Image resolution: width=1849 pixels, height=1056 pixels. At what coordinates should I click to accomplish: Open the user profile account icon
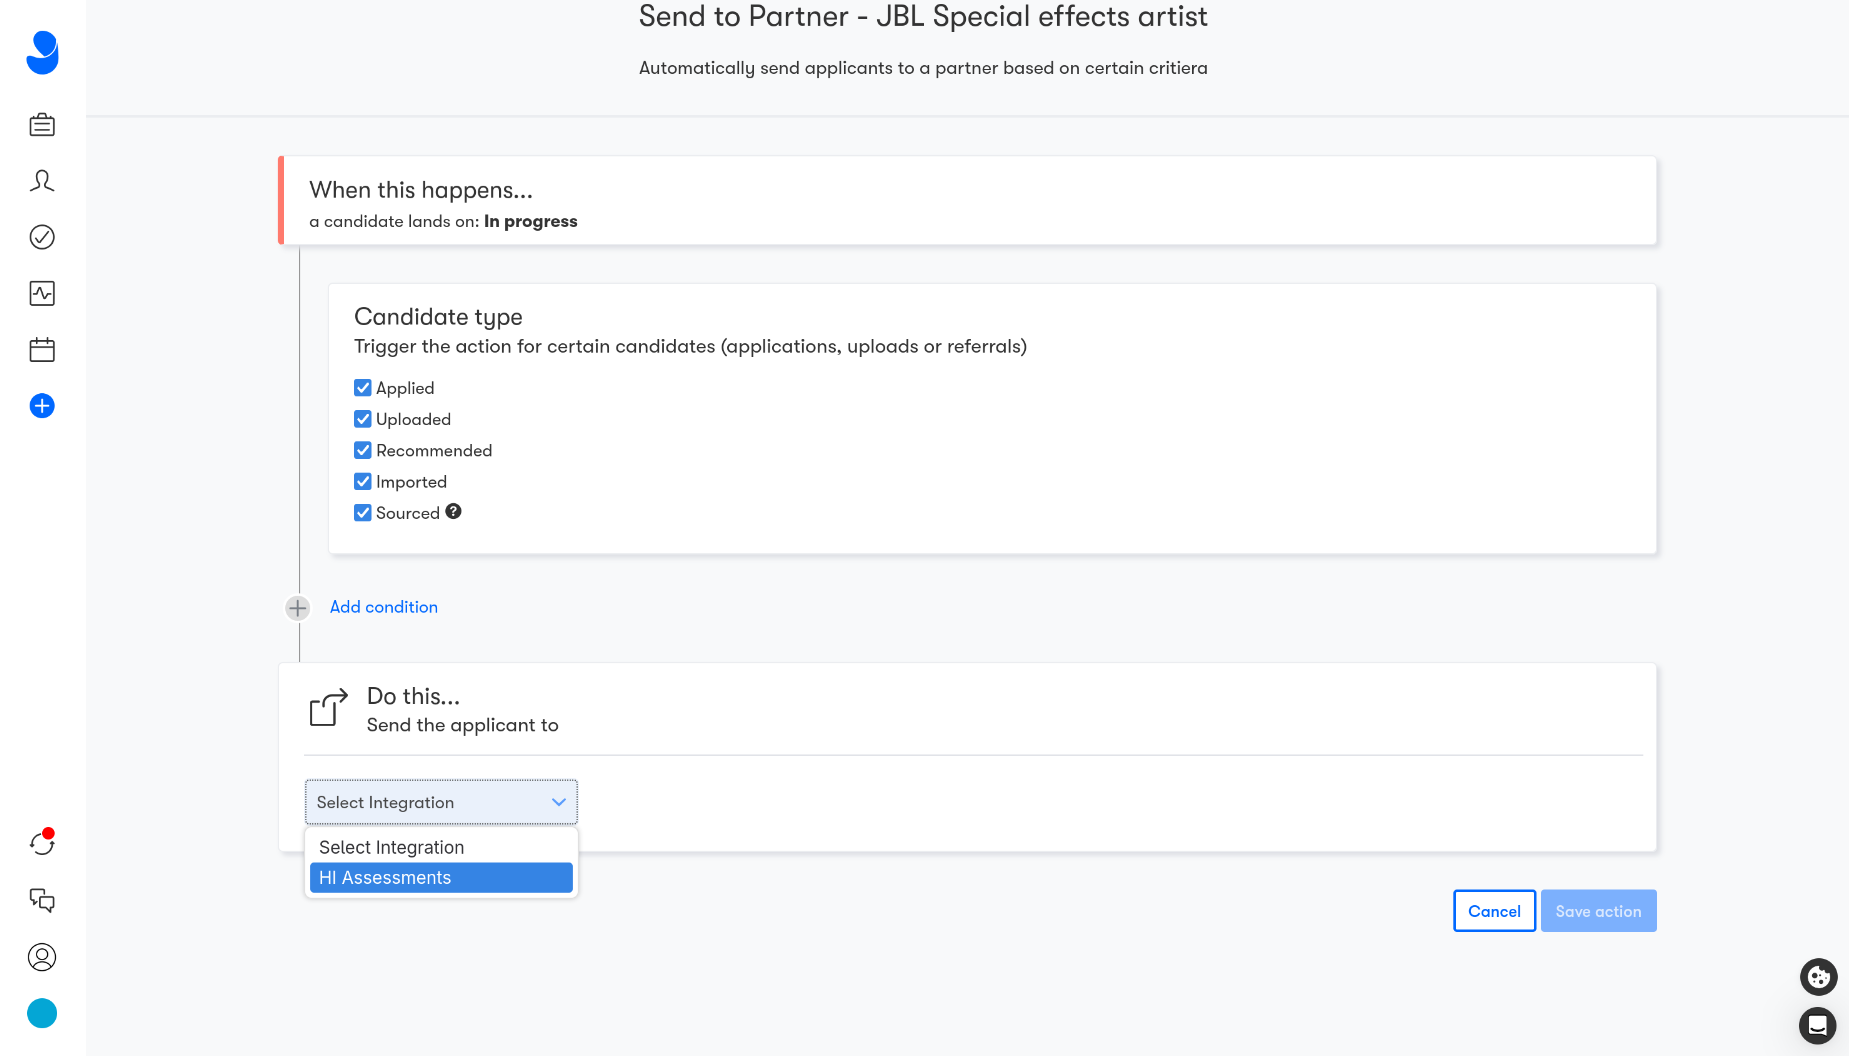42,957
